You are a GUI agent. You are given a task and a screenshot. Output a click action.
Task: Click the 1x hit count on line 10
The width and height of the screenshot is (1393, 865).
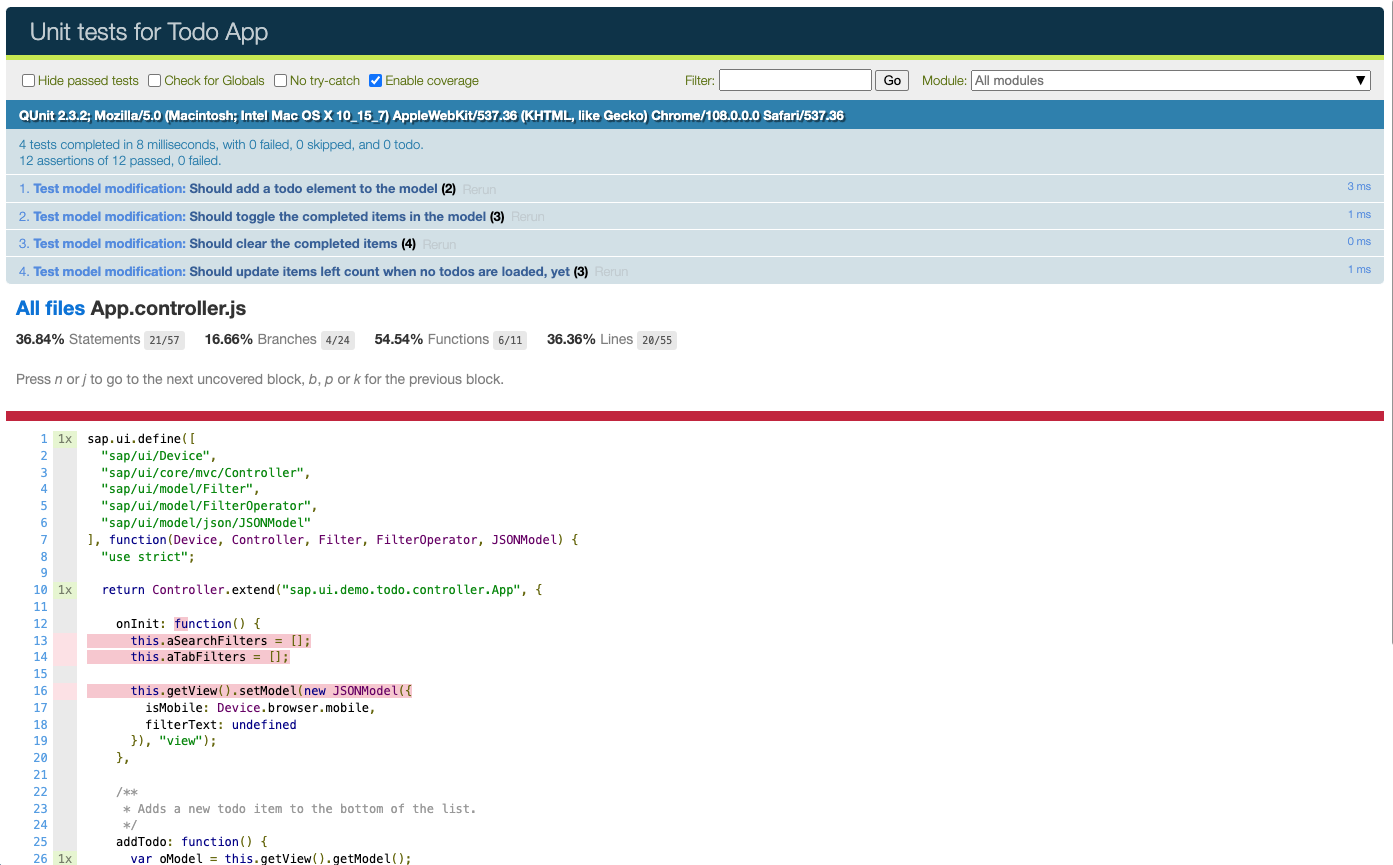[x=65, y=590]
